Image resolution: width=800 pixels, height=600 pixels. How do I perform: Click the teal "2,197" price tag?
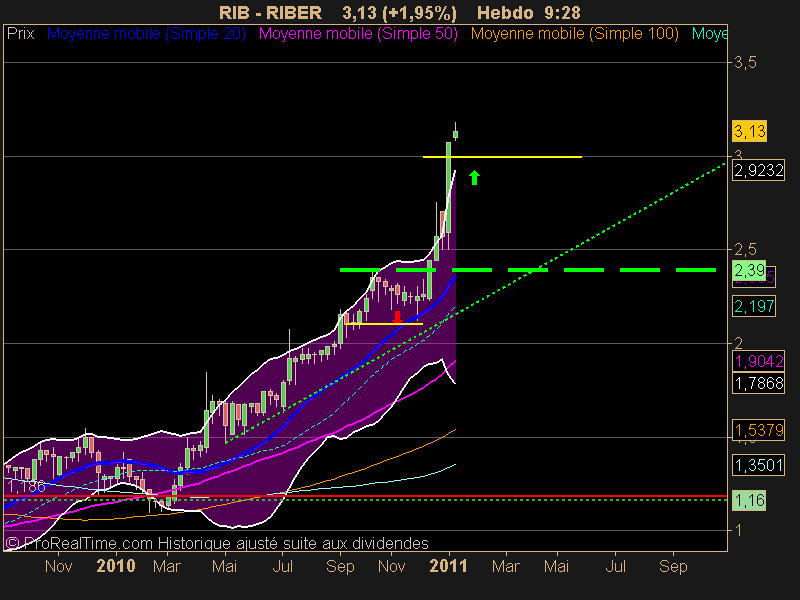pos(754,306)
